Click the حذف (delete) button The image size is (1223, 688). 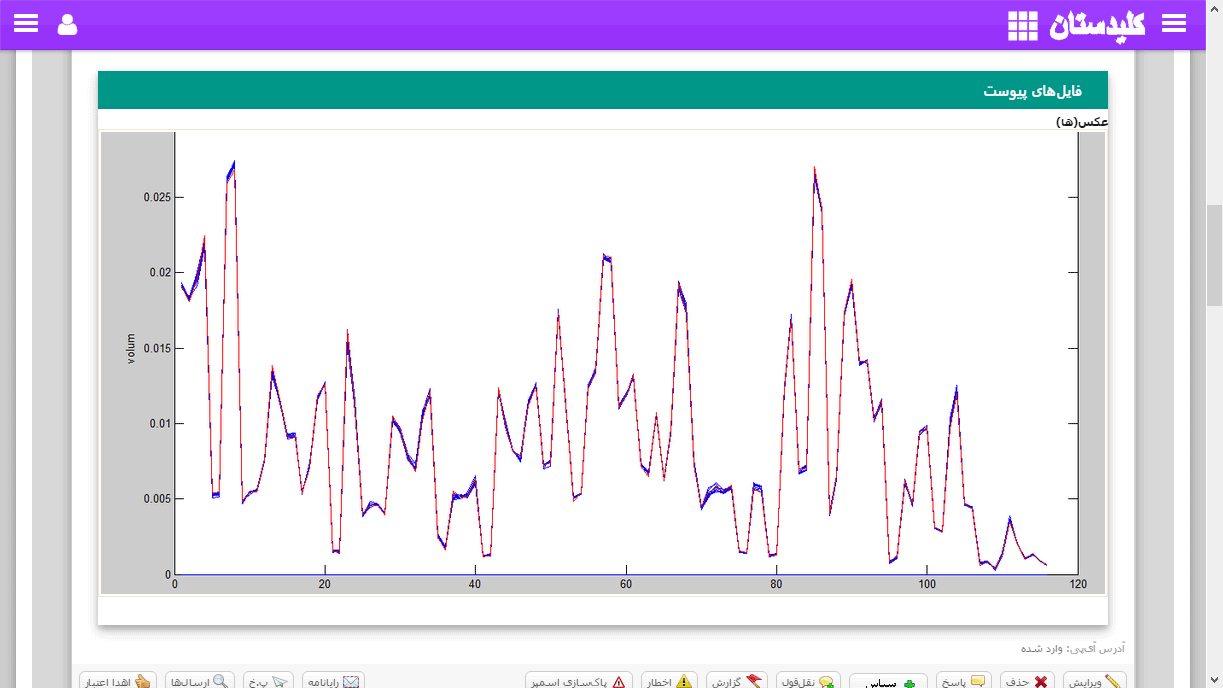tap(1027, 681)
